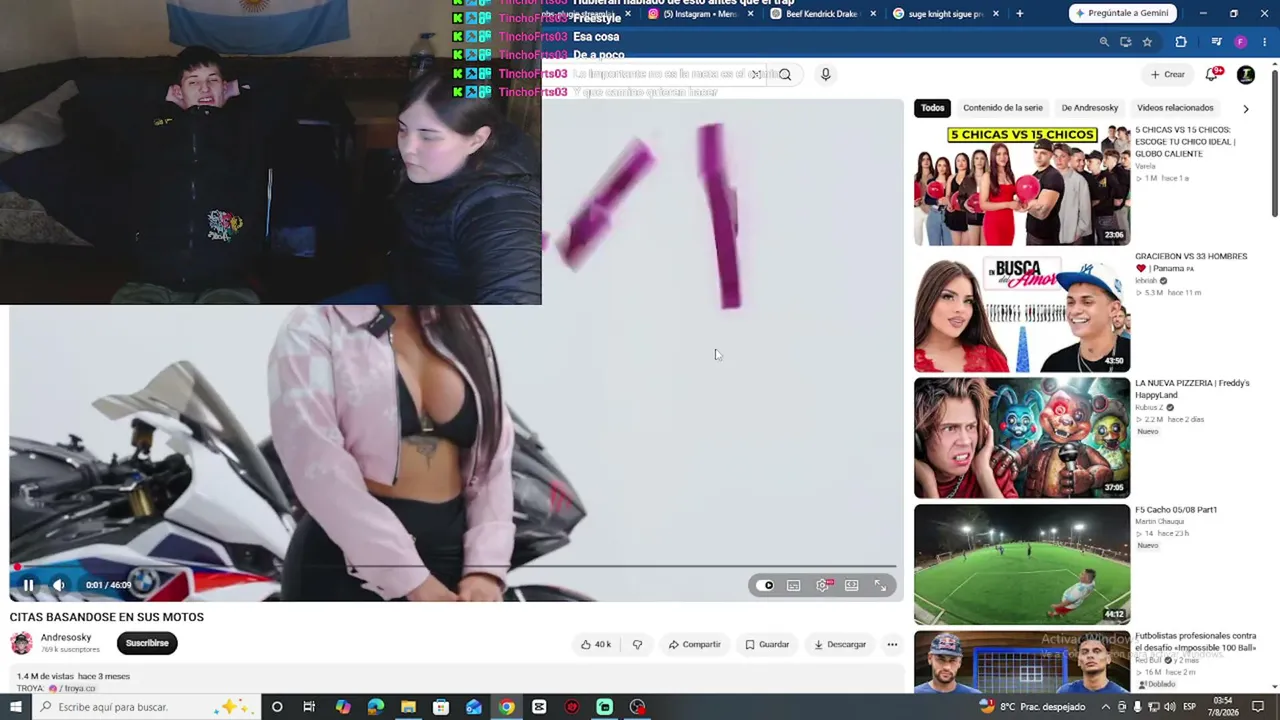This screenshot has height=720, width=1280.
Task: Select Videos relacionados filter chip
Action: tap(1175, 108)
